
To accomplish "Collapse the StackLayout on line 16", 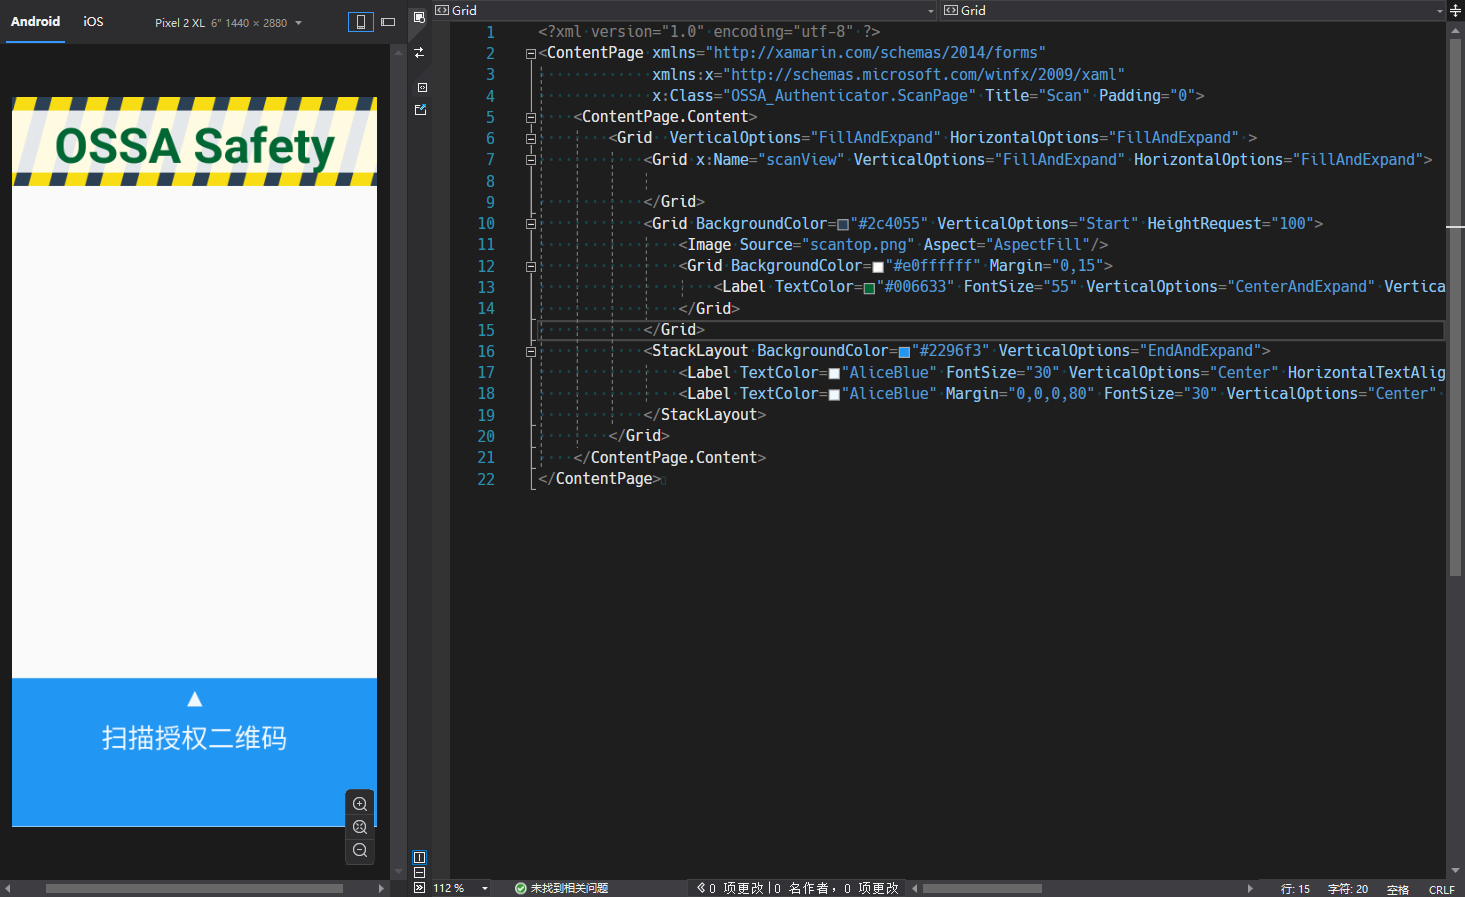I will click(x=531, y=352).
